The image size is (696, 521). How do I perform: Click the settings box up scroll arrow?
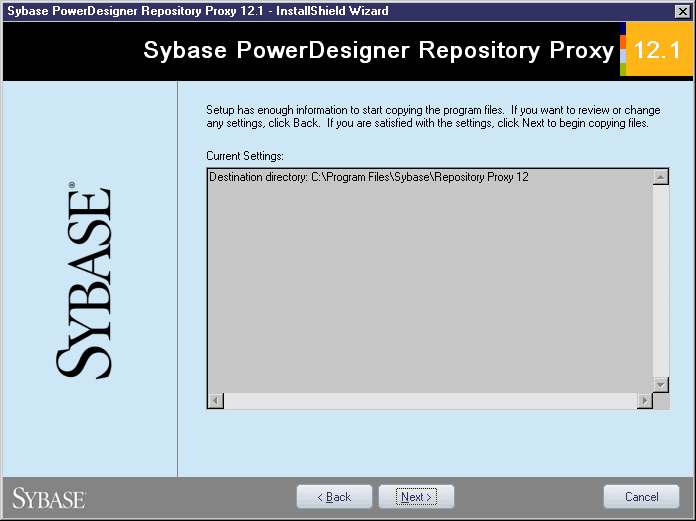point(660,177)
